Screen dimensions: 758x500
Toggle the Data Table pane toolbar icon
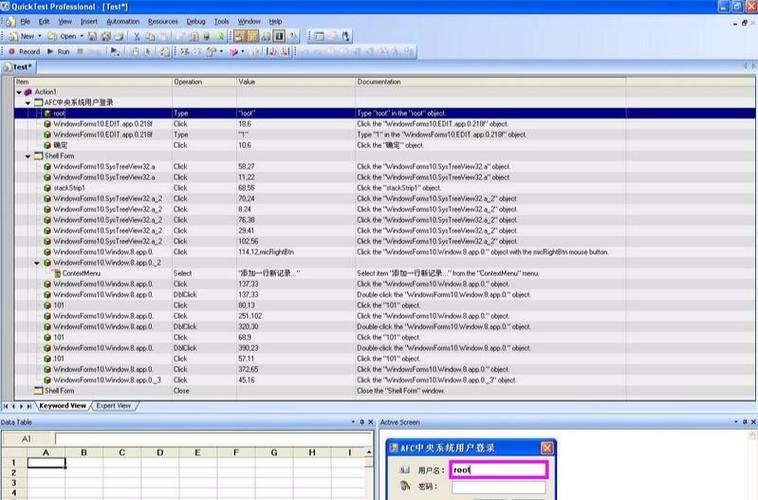253,36
